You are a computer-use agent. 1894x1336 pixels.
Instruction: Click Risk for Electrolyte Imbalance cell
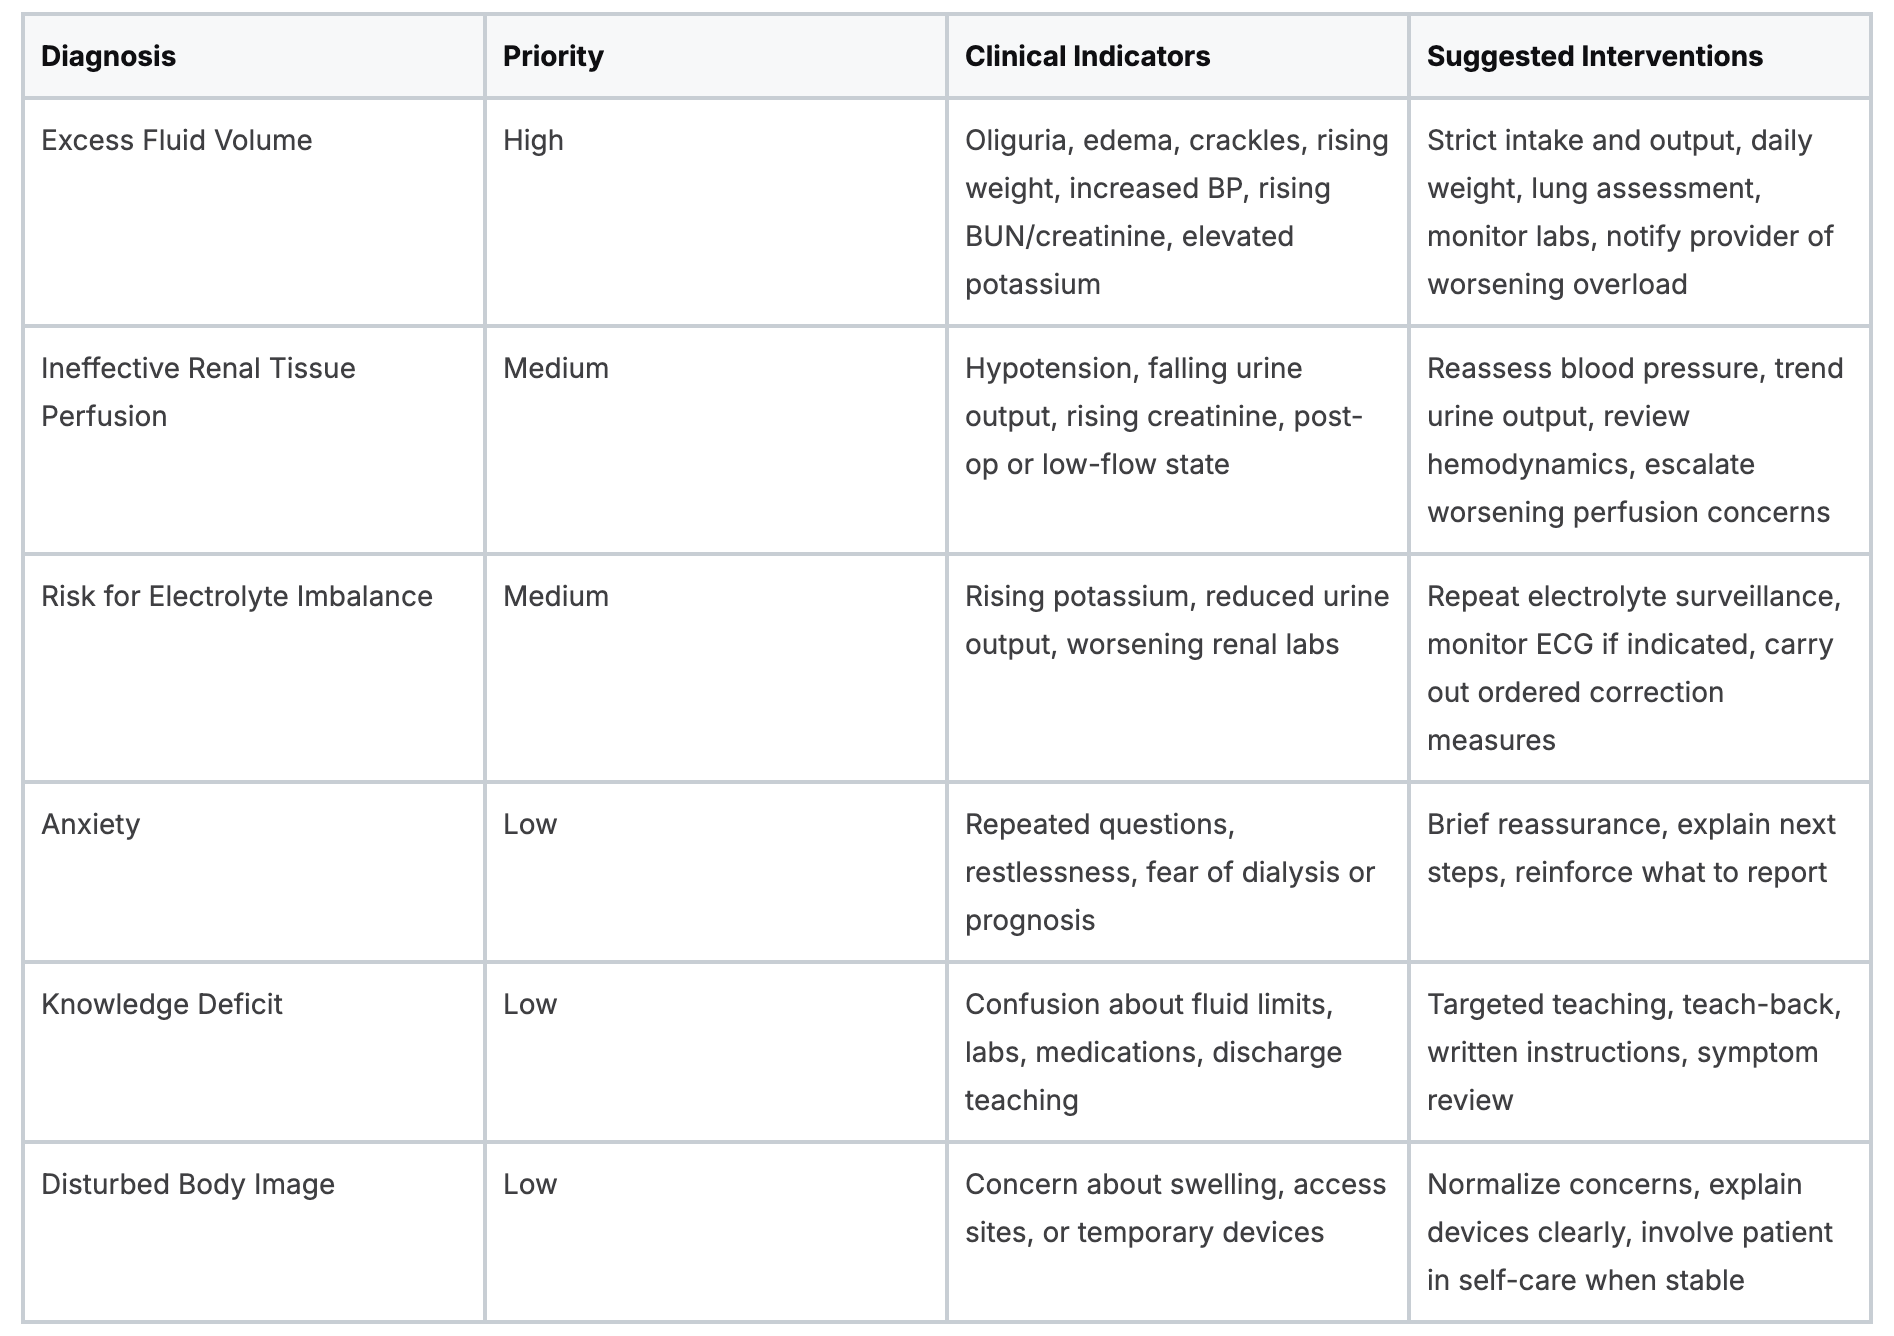254,668
